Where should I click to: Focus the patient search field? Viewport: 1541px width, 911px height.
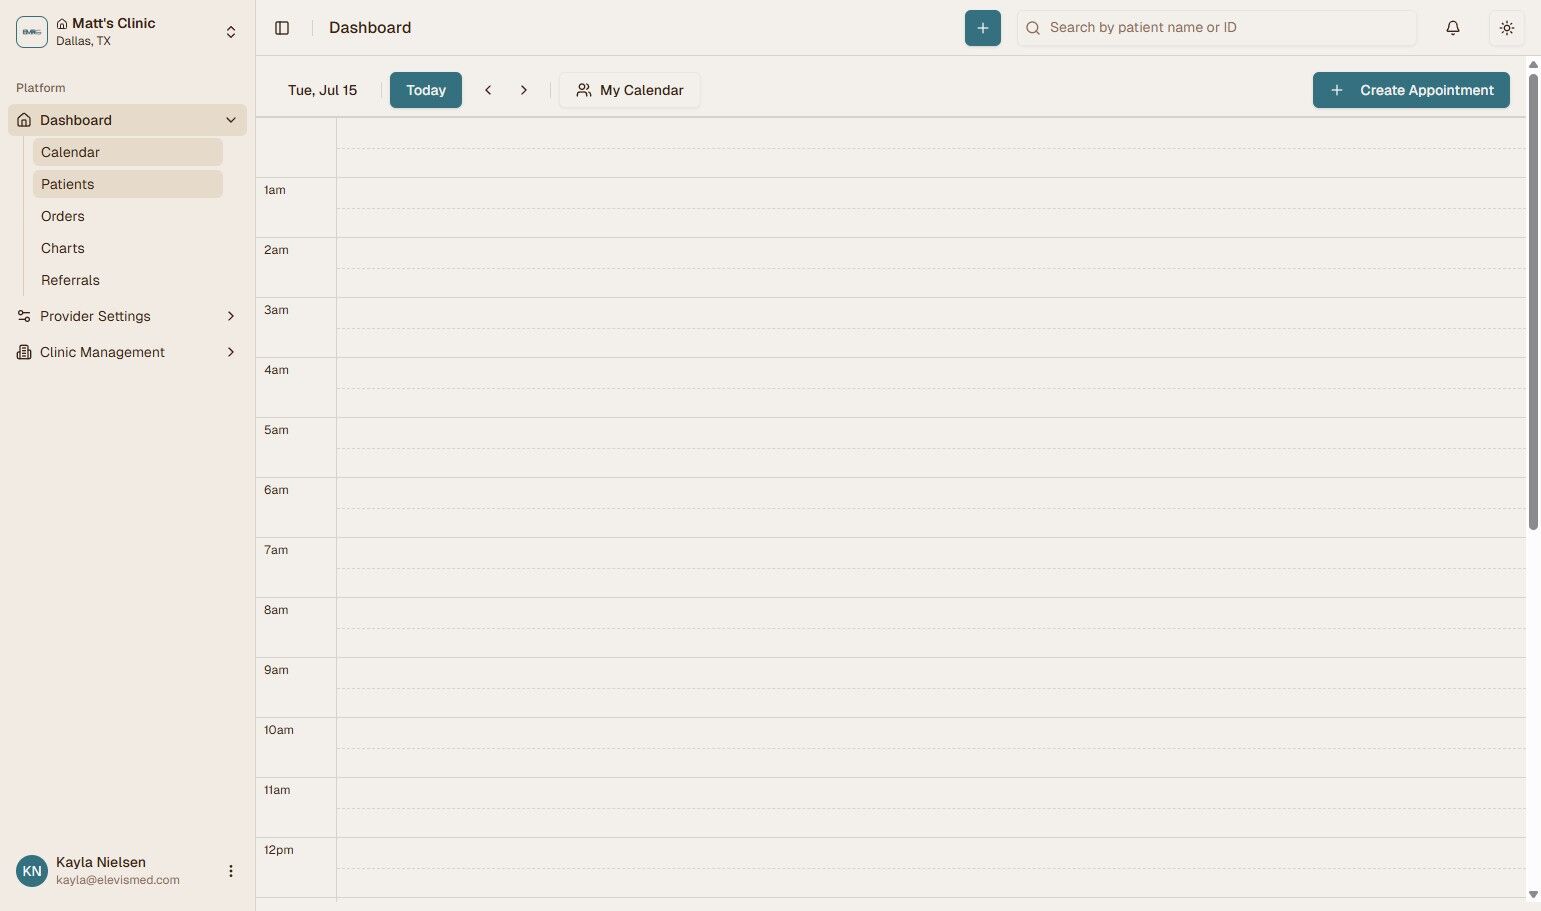tap(1216, 28)
